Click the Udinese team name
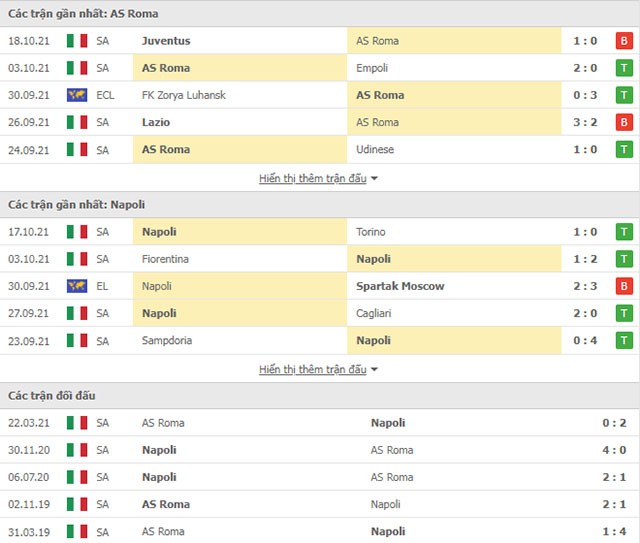The height and width of the screenshot is (543, 640). [x=375, y=149]
